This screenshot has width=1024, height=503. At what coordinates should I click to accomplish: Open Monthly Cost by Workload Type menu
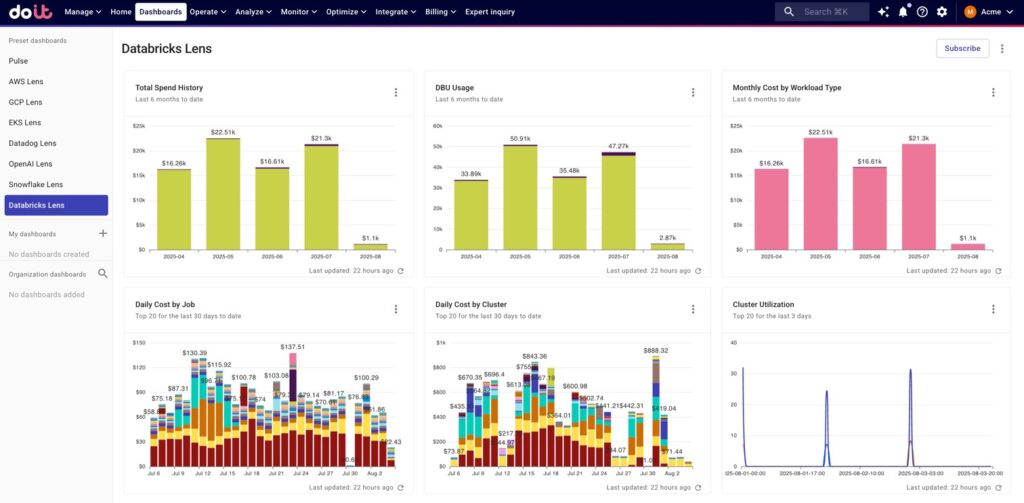(x=993, y=92)
